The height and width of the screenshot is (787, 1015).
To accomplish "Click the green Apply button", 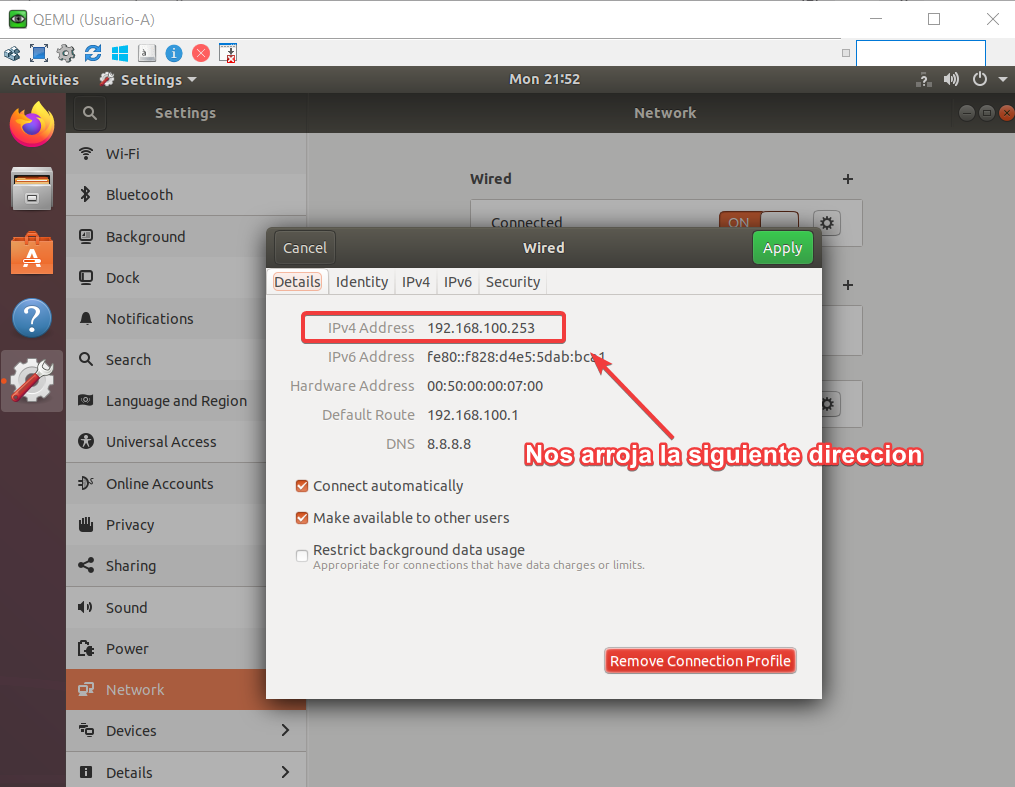I will pyautogui.click(x=782, y=248).
